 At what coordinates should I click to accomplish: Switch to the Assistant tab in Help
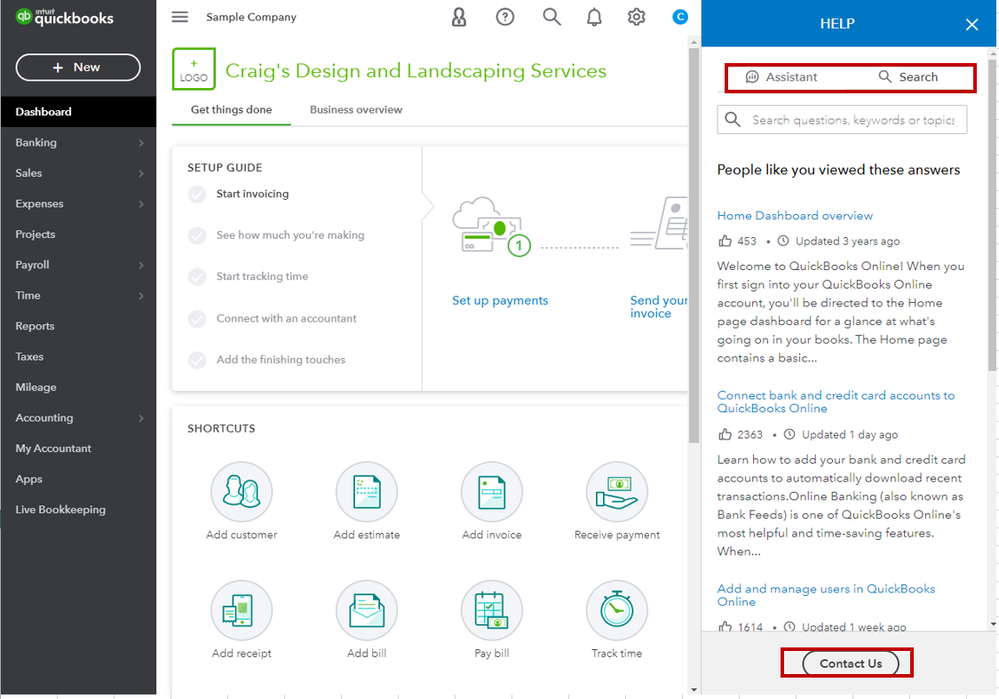pyautogui.click(x=781, y=77)
